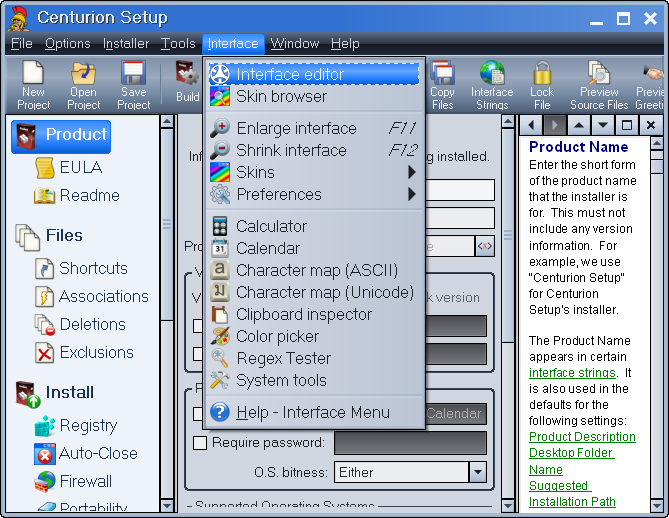
Task: Open Character map (Unicode)
Action: coord(314,293)
